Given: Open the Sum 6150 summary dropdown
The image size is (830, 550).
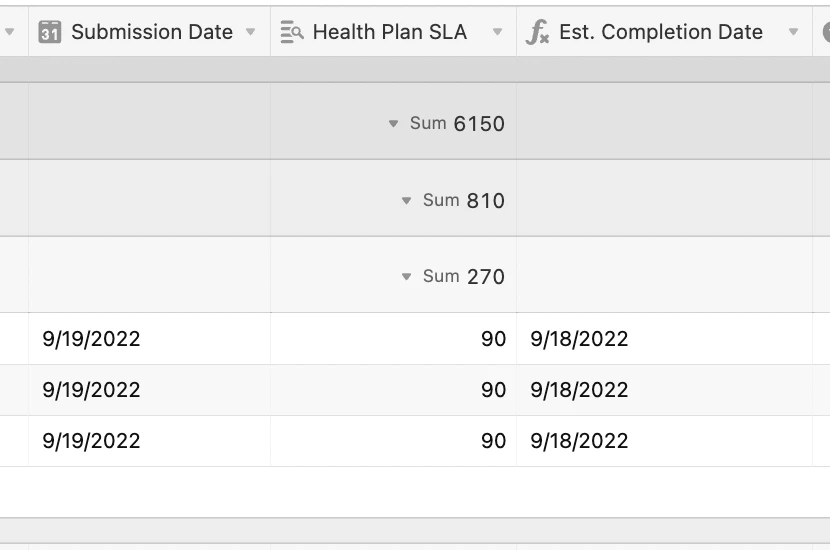Looking at the screenshot, I should (x=394, y=124).
